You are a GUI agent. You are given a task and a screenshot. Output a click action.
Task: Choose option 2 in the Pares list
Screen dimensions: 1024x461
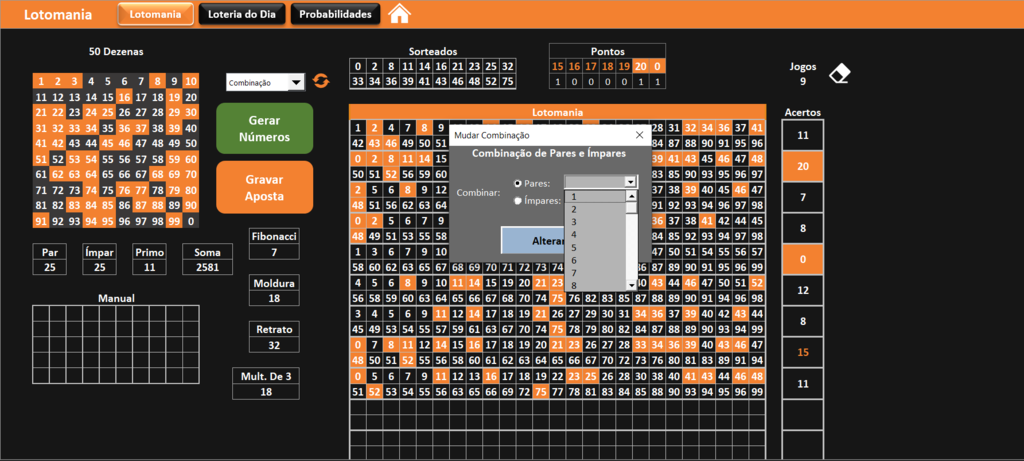pos(595,209)
